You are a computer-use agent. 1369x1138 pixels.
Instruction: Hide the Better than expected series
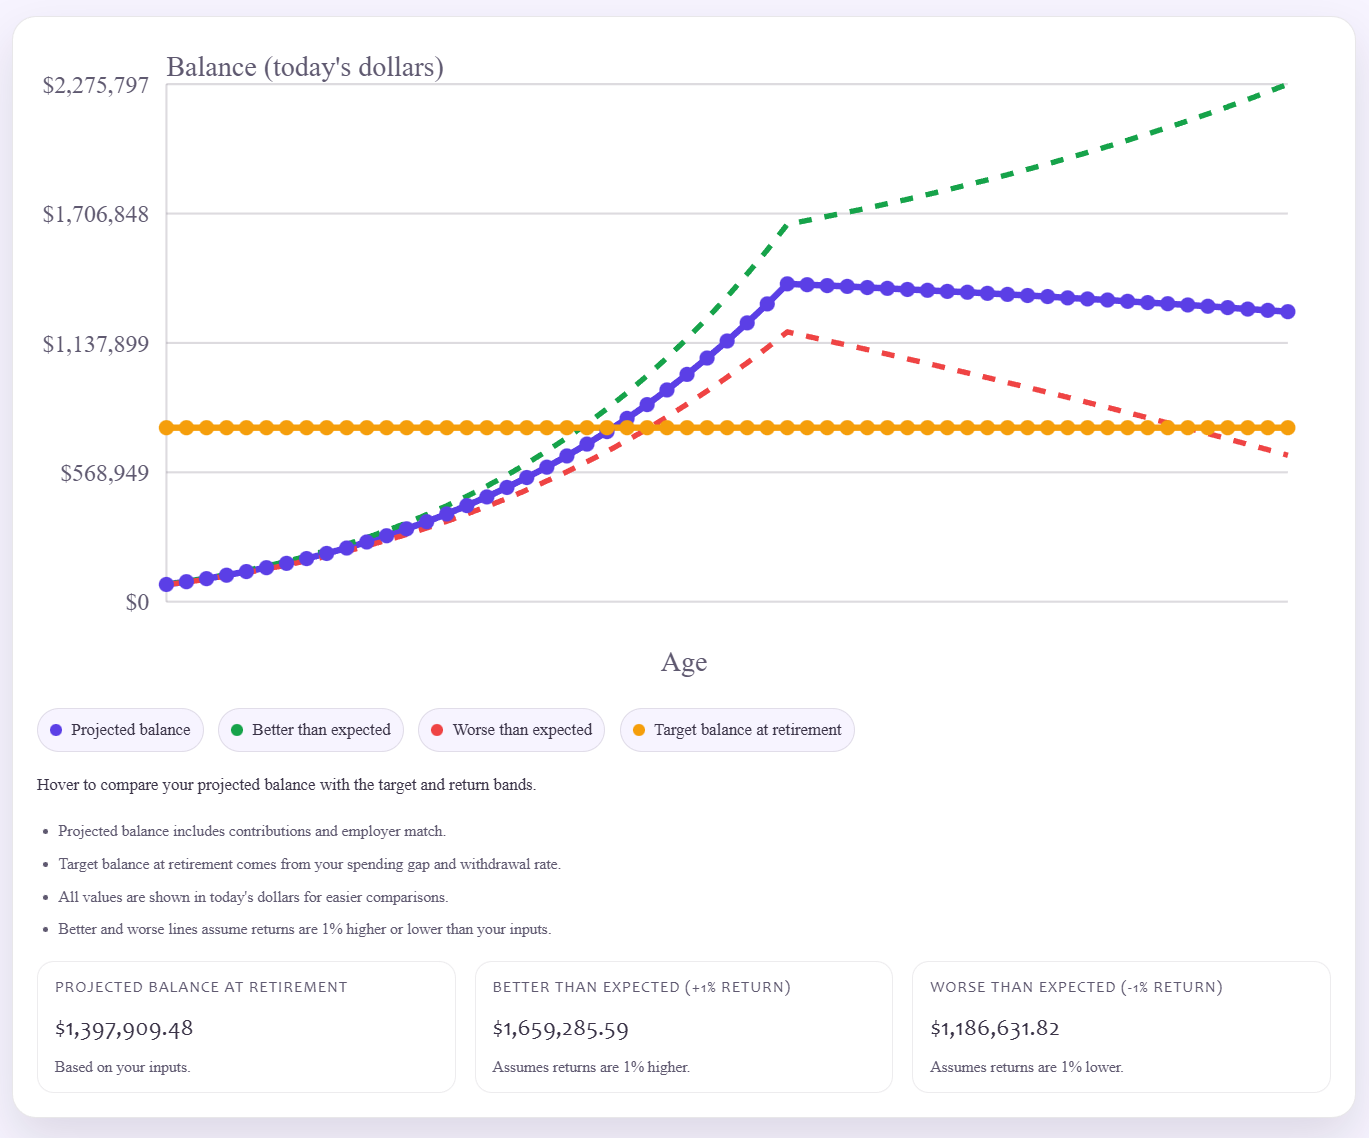coord(311,730)
